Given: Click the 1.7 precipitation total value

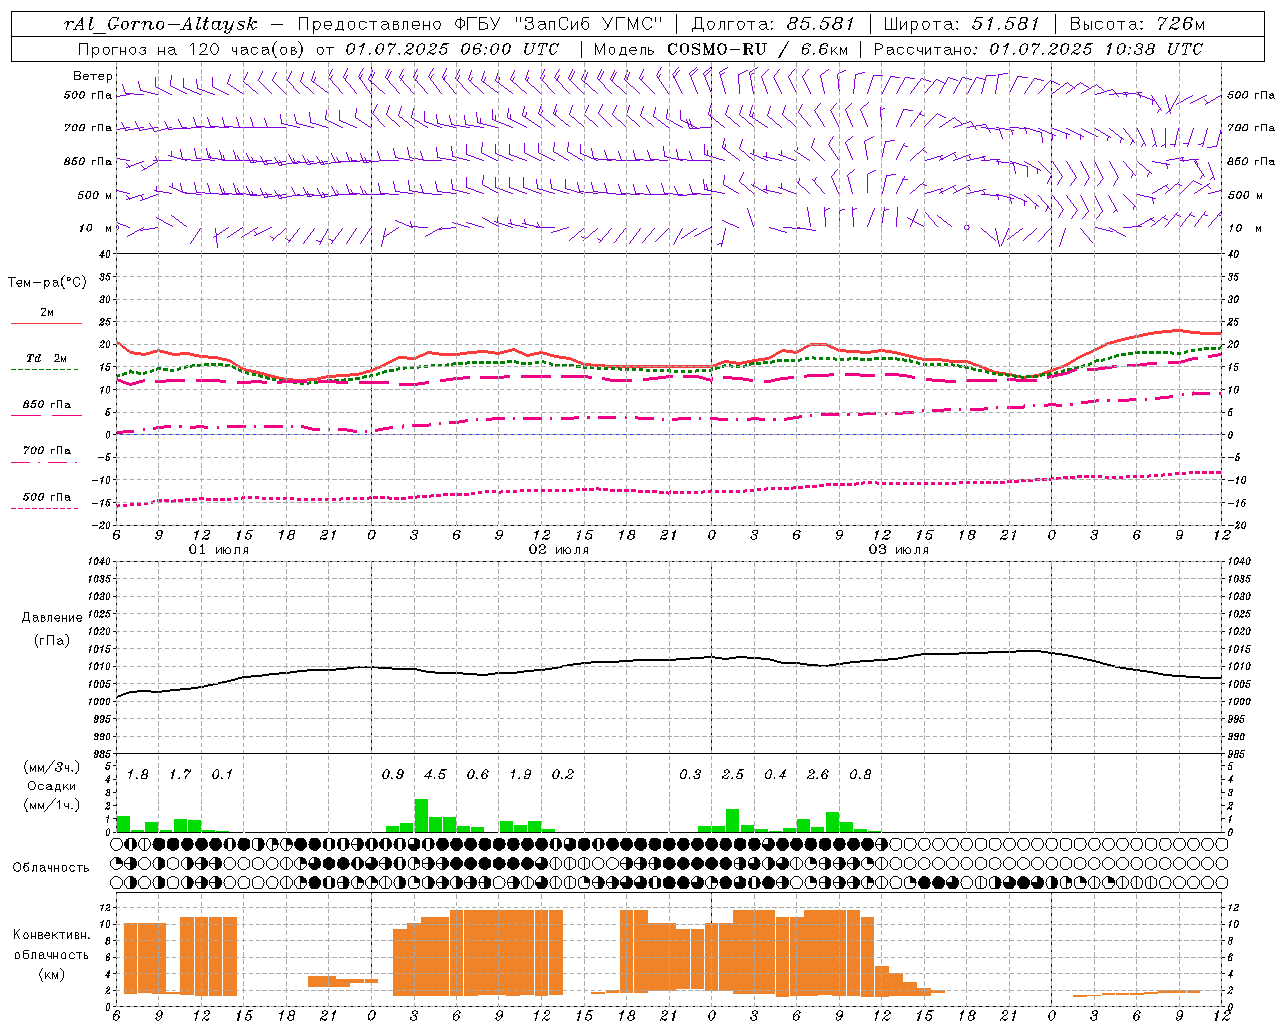Looking at the screenshot, I should [180, 775].
